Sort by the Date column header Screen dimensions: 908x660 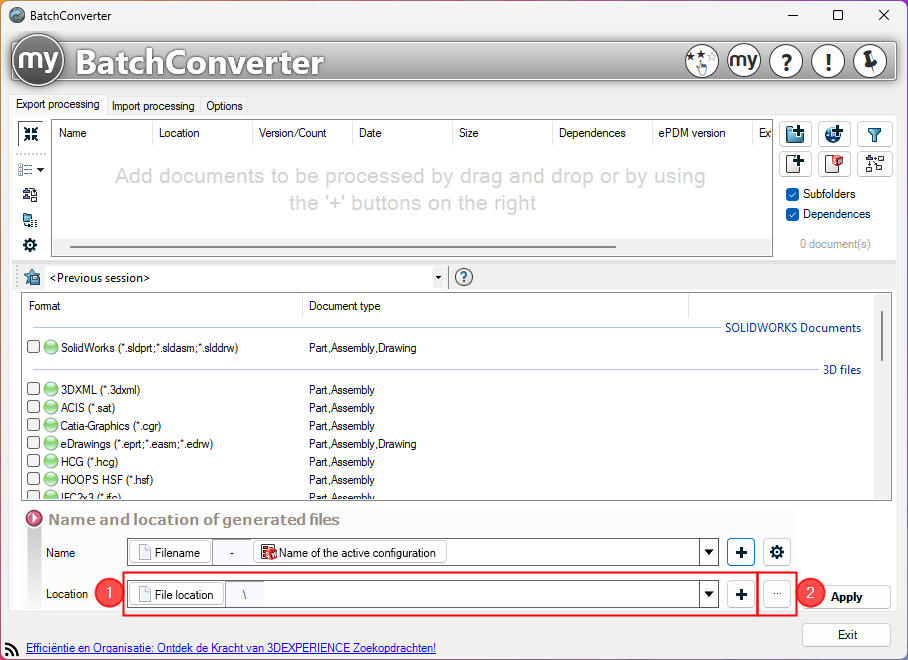[402, 133]
